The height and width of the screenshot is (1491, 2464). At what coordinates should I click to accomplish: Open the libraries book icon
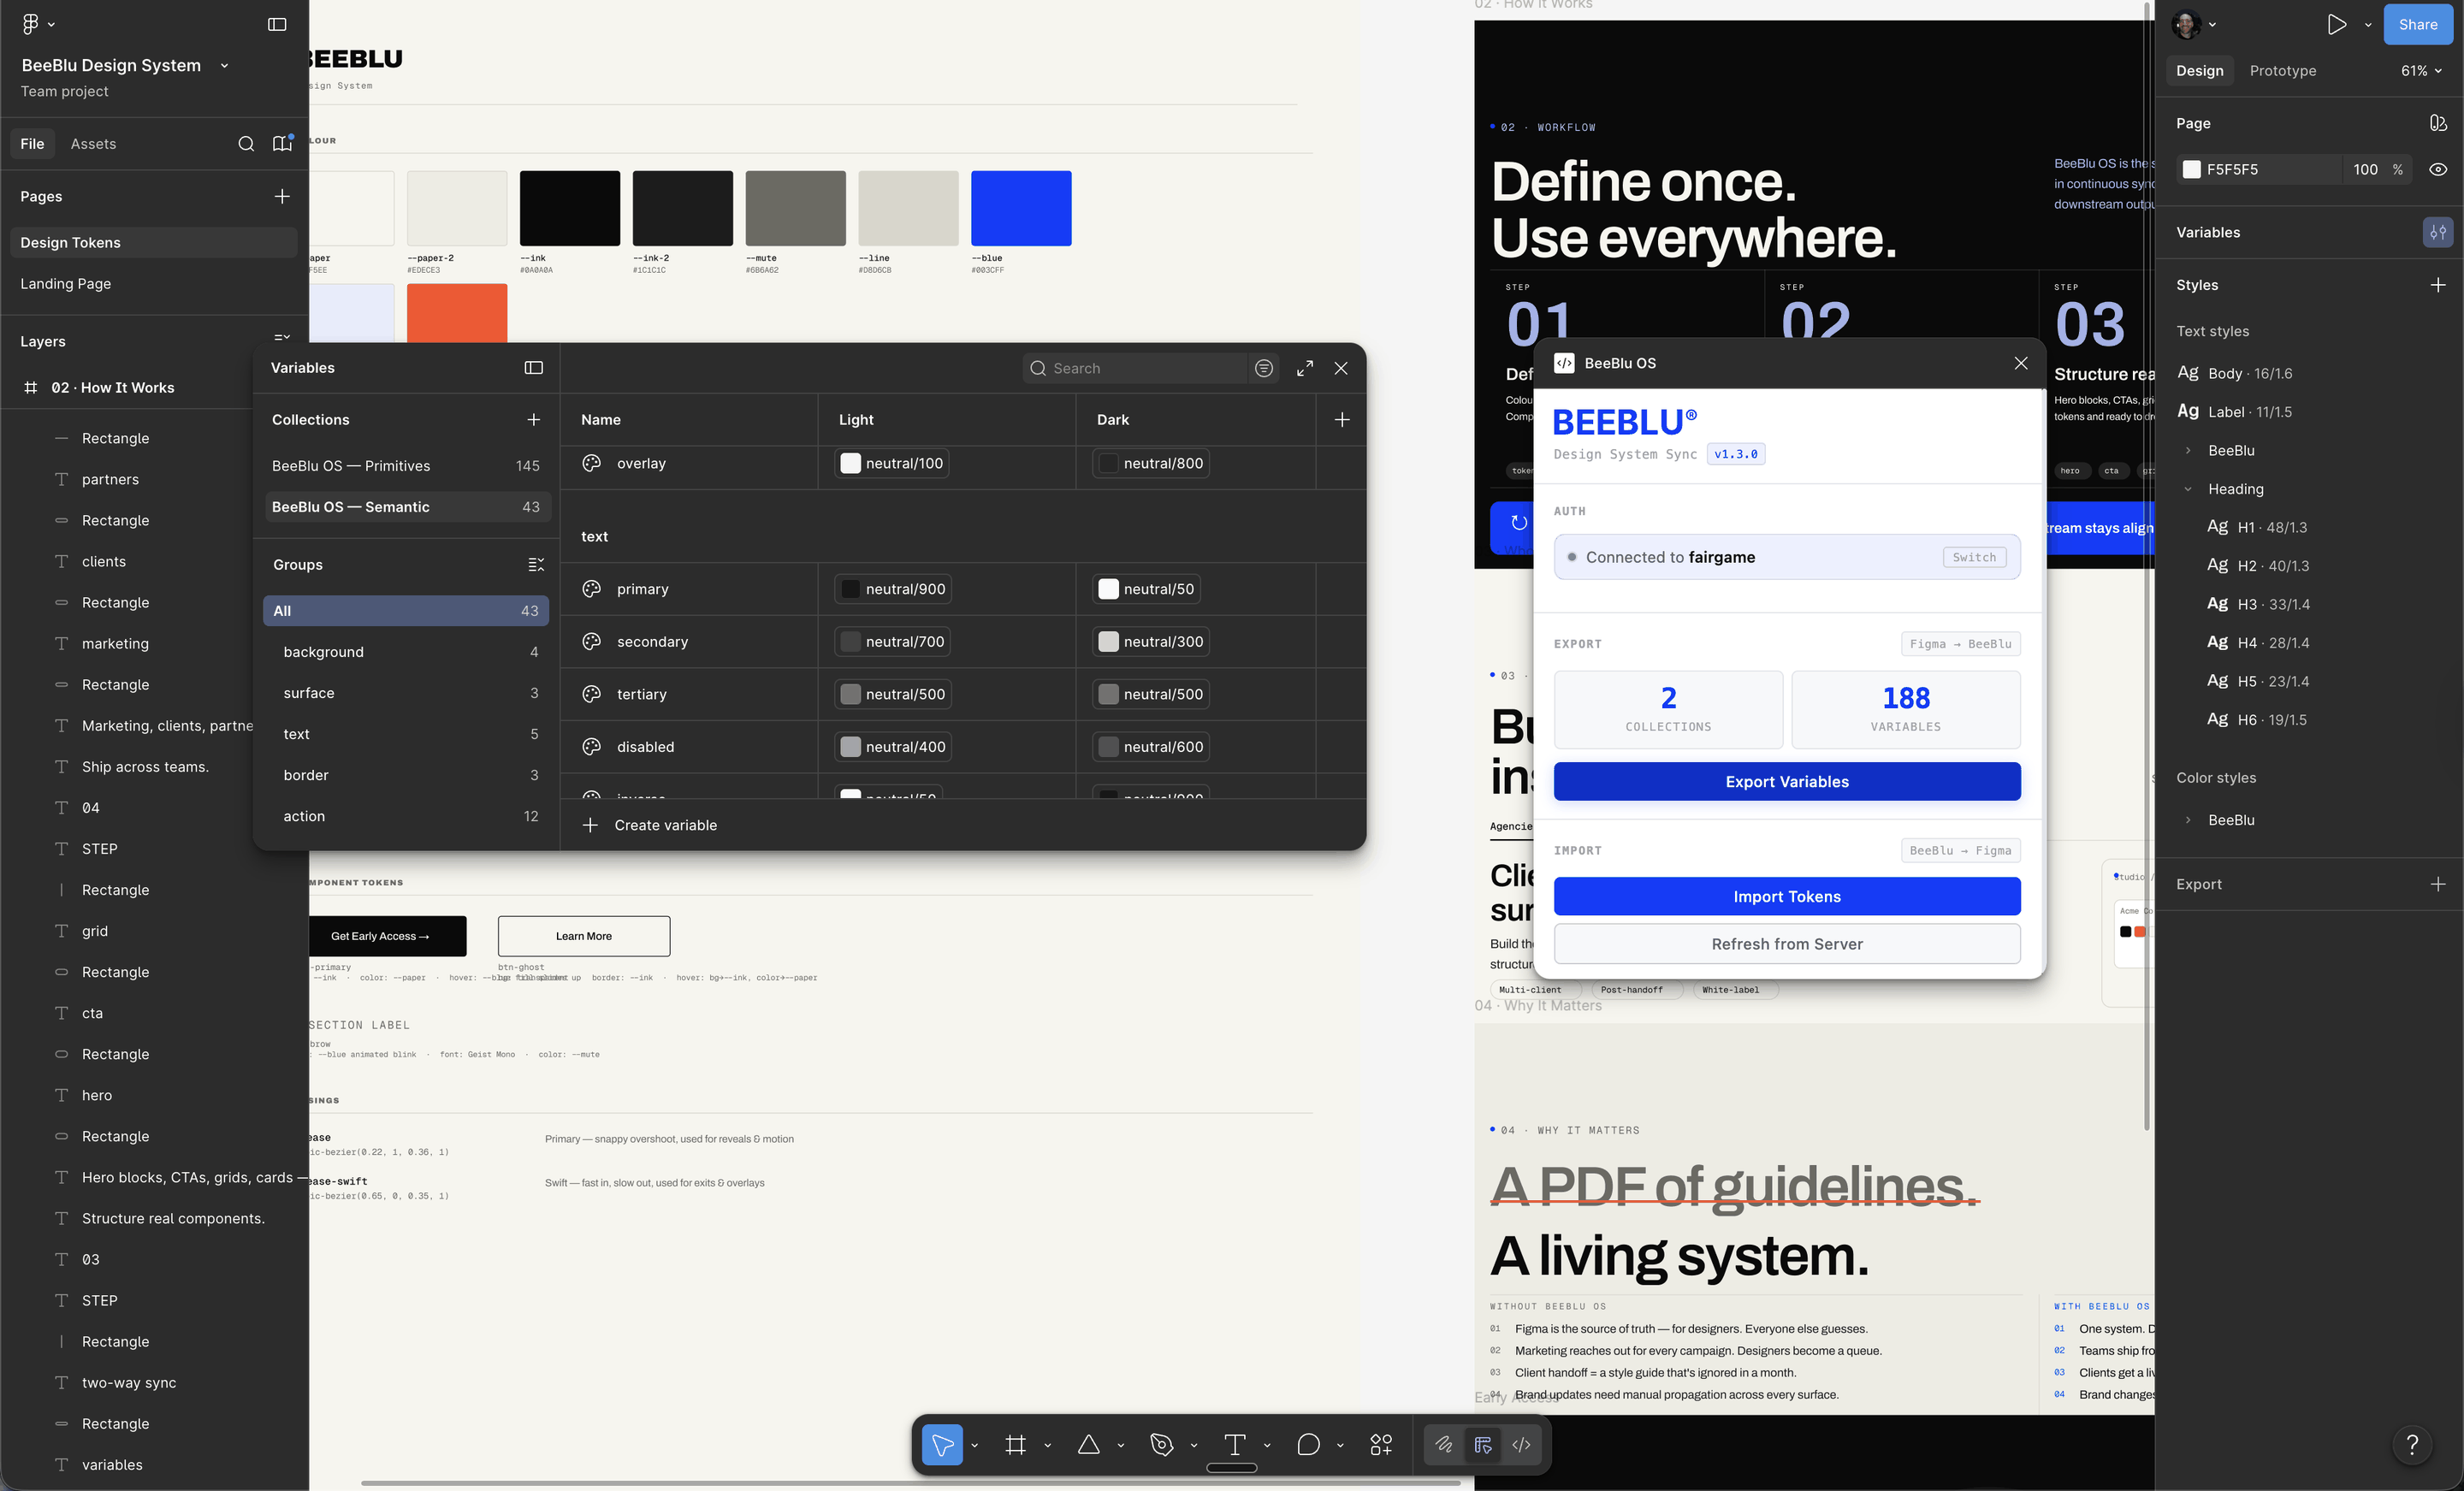282,144
